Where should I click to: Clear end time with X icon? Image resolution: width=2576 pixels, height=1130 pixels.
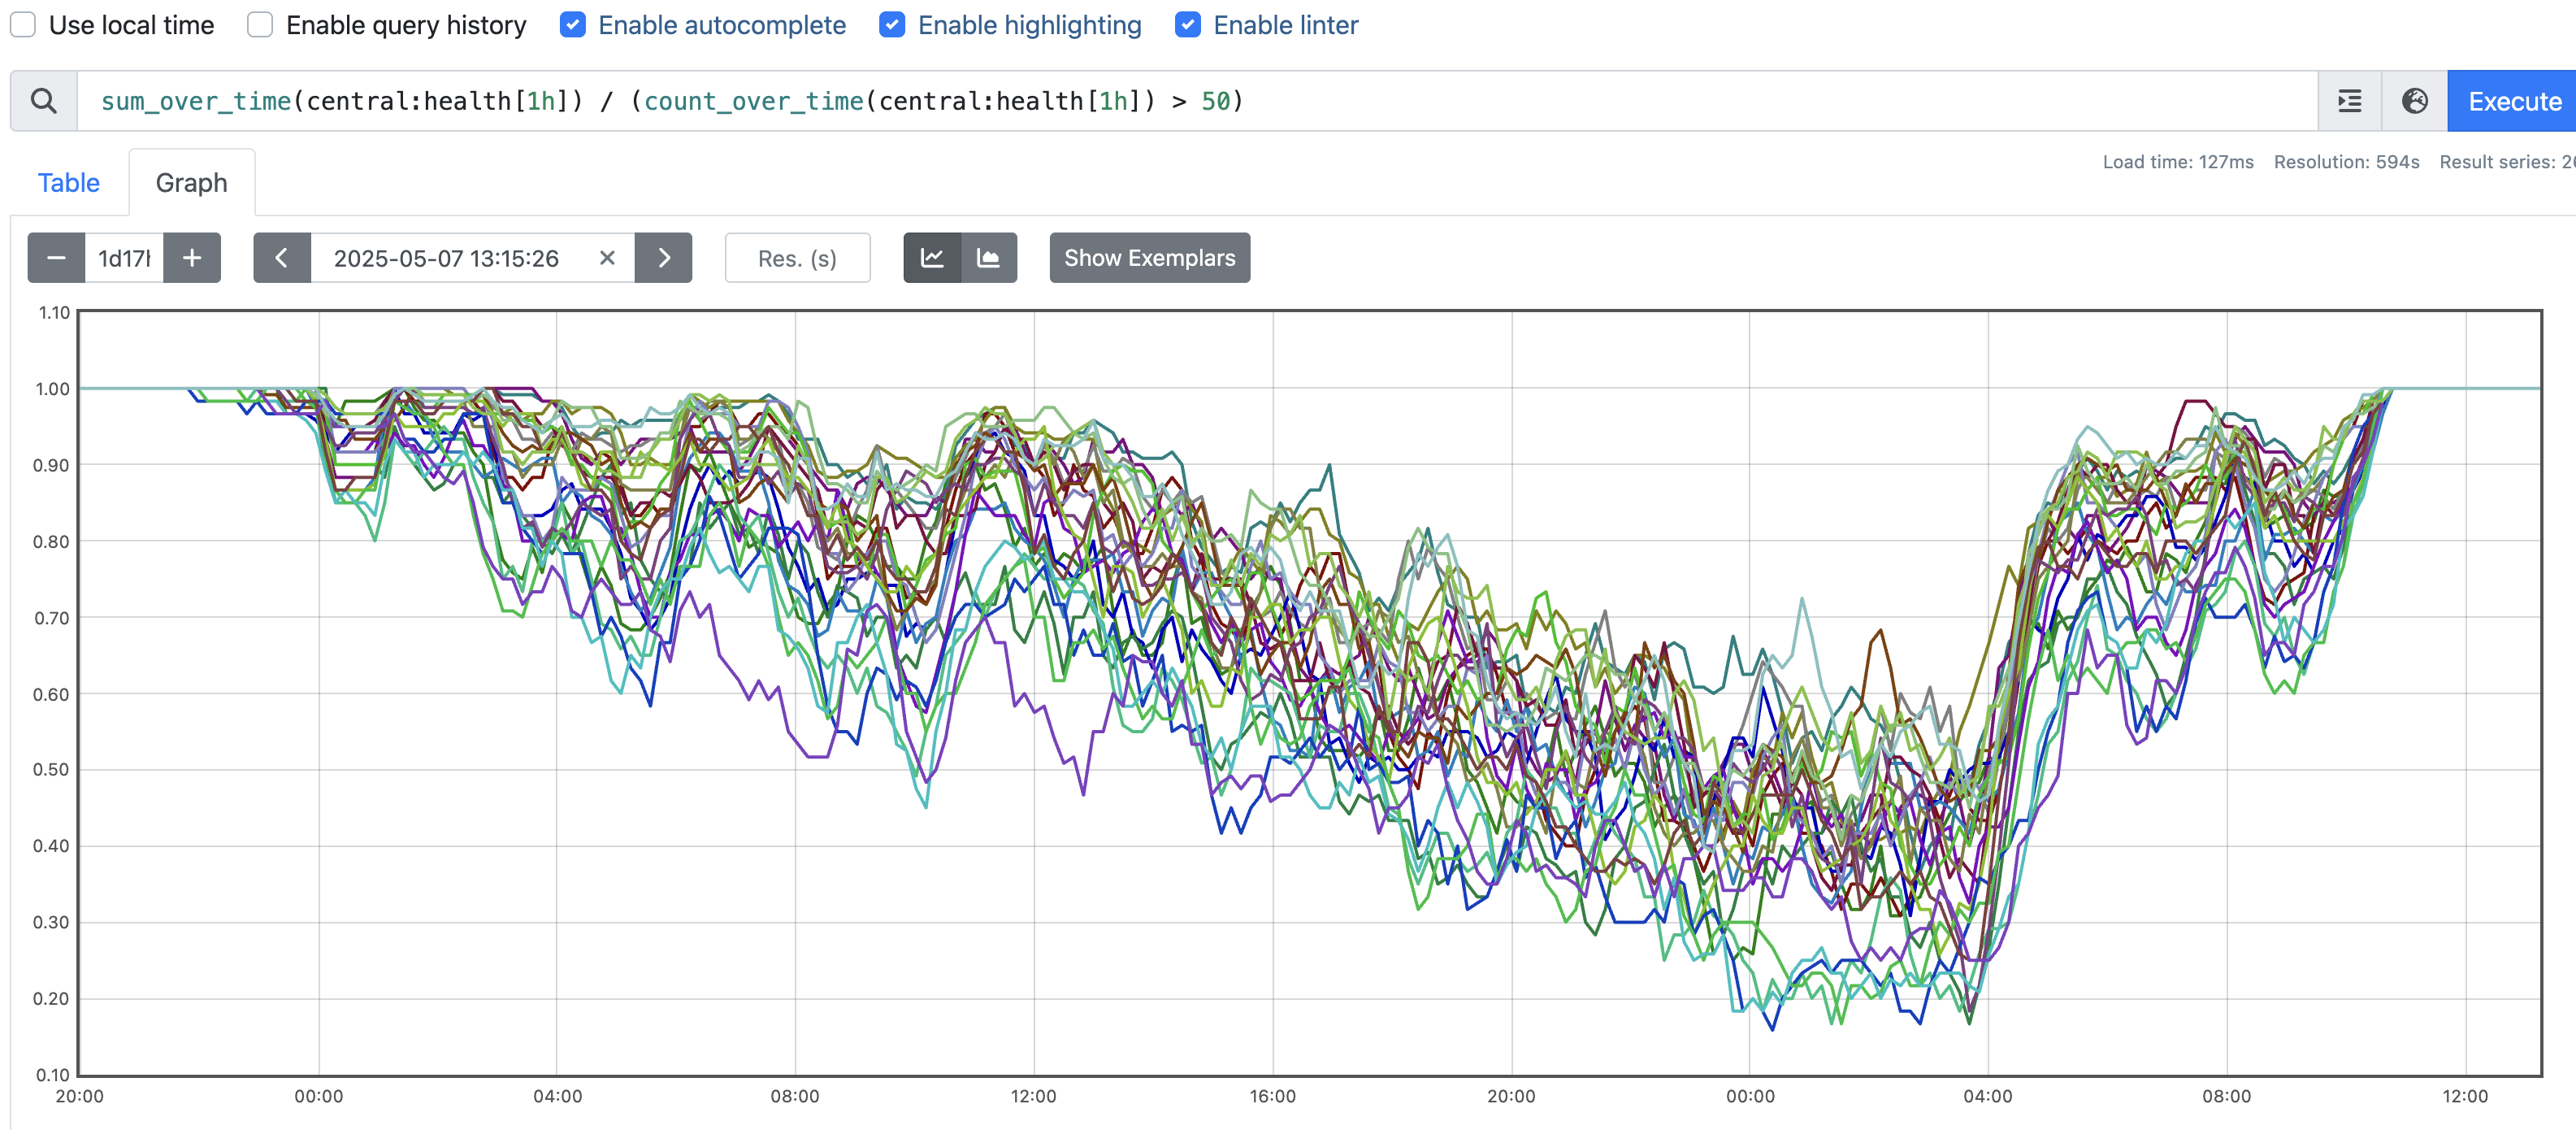(x=607, y=258)
